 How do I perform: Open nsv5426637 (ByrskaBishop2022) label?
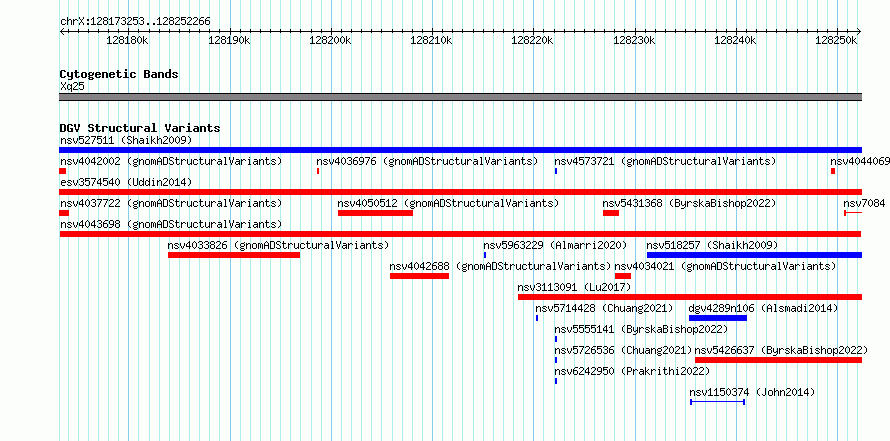pos(782,350)
